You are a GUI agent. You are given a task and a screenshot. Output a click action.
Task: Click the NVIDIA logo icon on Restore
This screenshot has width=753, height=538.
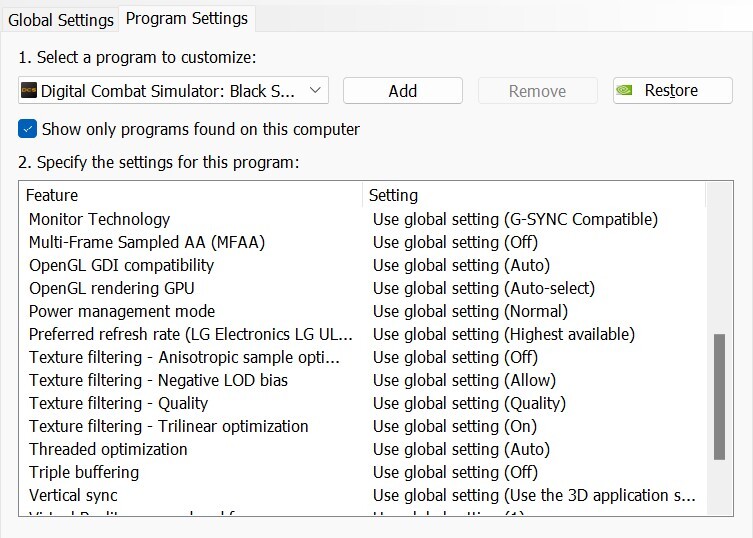coord(624,90)
